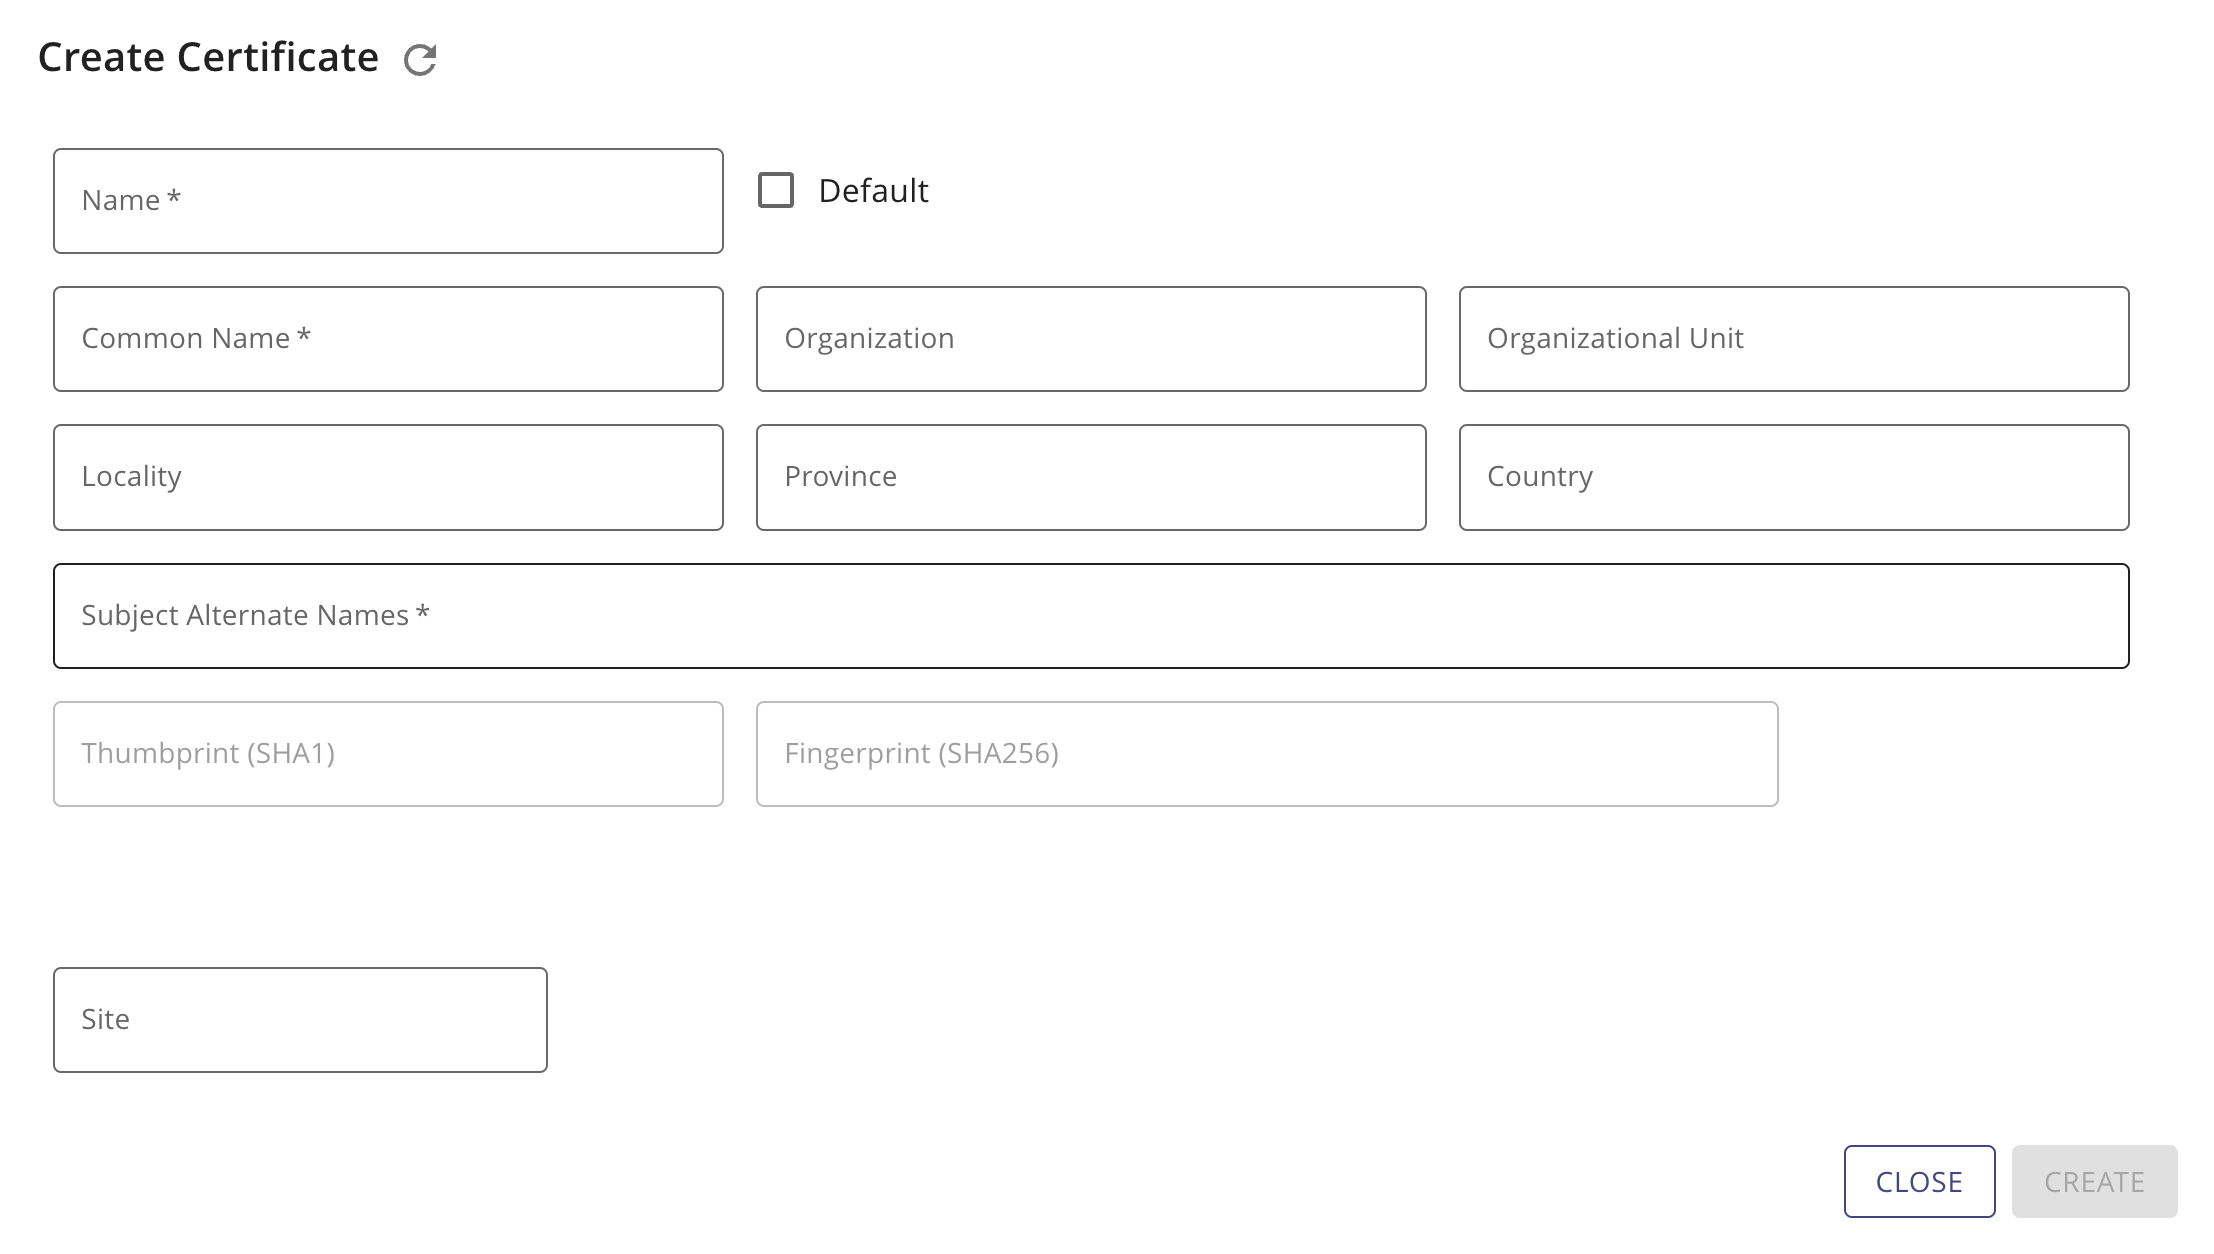
Task: Focus the Organizational Unit field
Action: tap(1794, 338)
